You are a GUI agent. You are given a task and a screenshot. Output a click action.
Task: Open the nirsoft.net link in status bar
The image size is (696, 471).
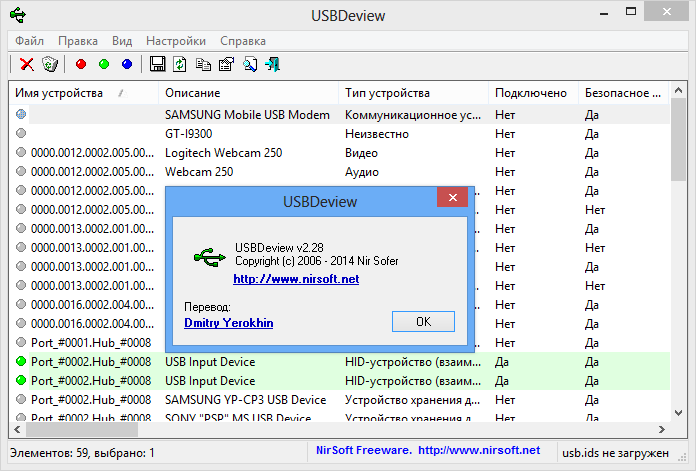tap(479, 450)
